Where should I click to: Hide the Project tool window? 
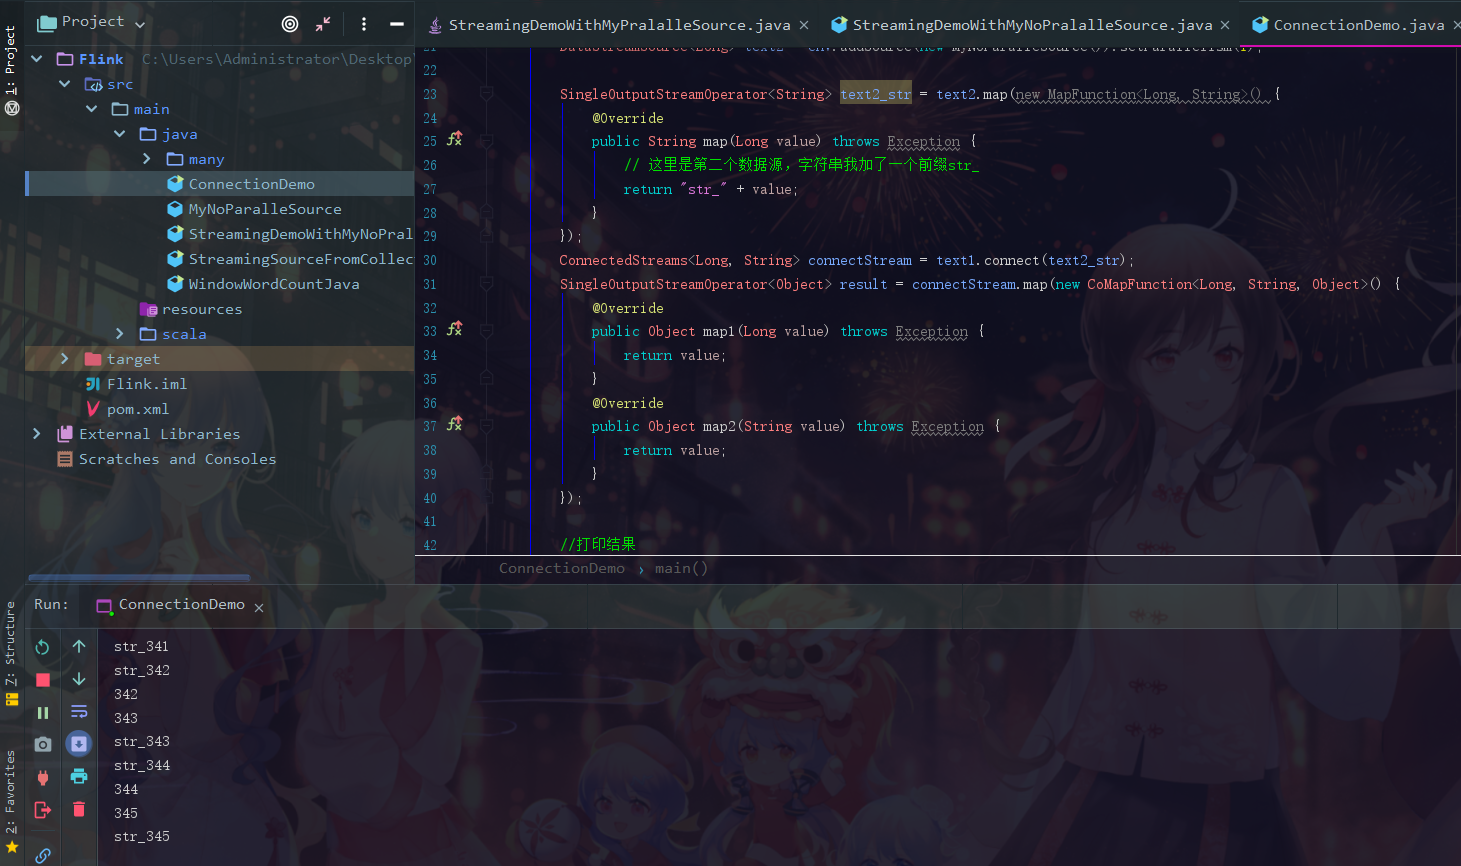pyautogui.click(x=397, y=24)
